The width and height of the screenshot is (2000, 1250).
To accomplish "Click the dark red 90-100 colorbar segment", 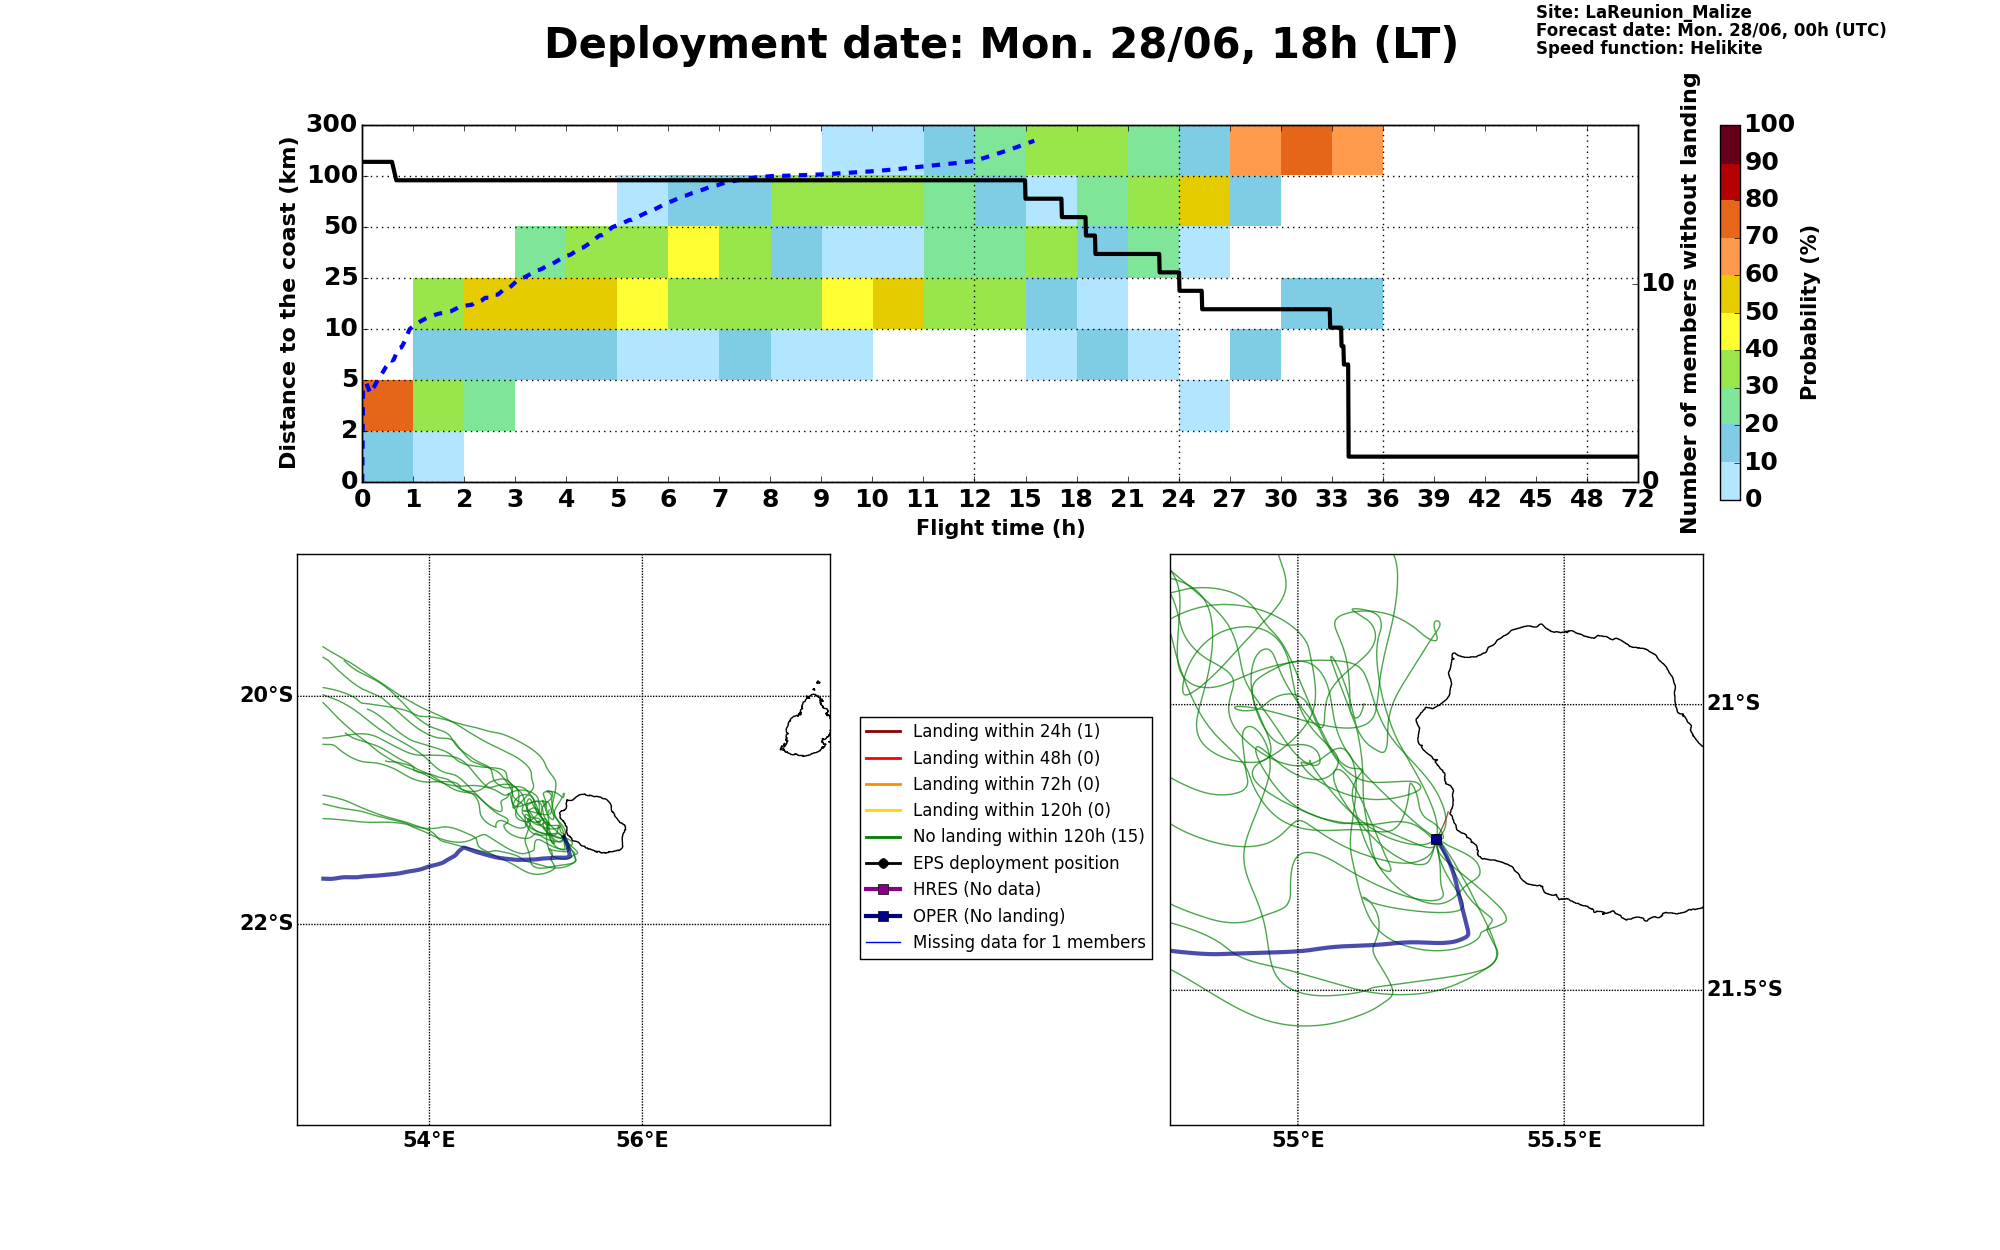I will 1730,144.
